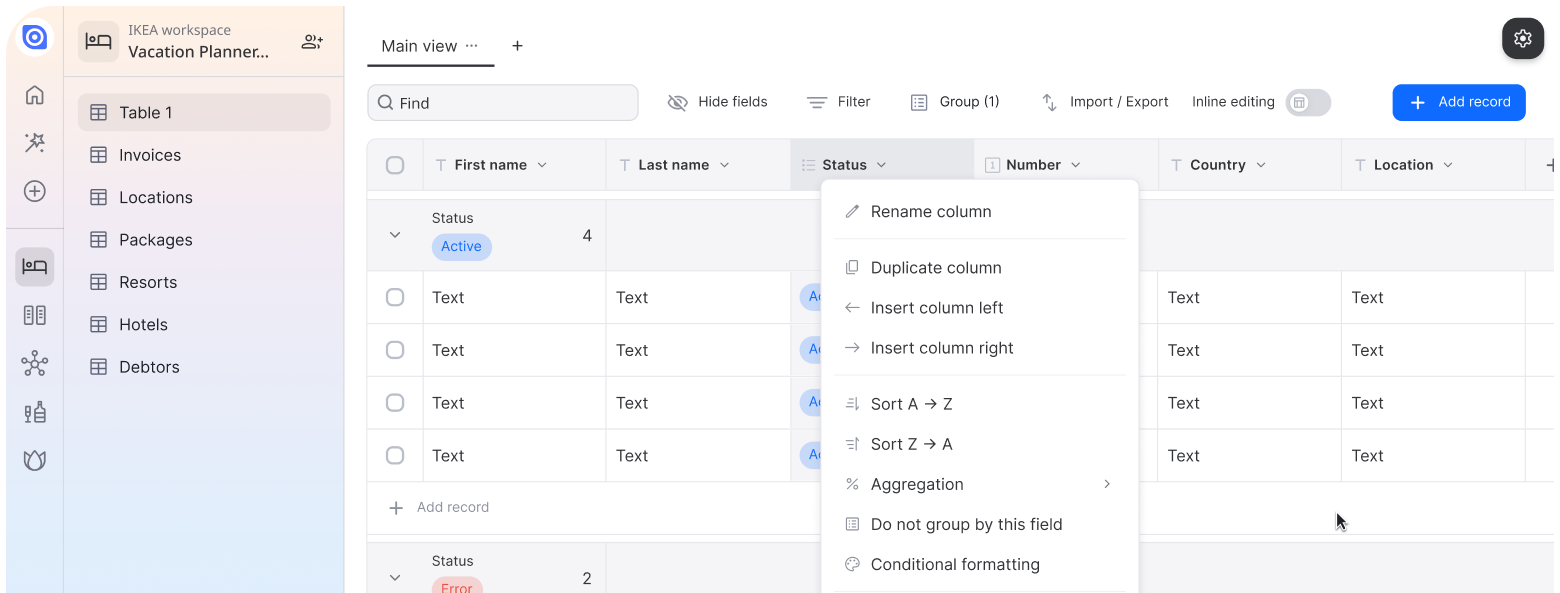Select Rename column menu entry
This screenshot has height=593, width=1560.
931,212
